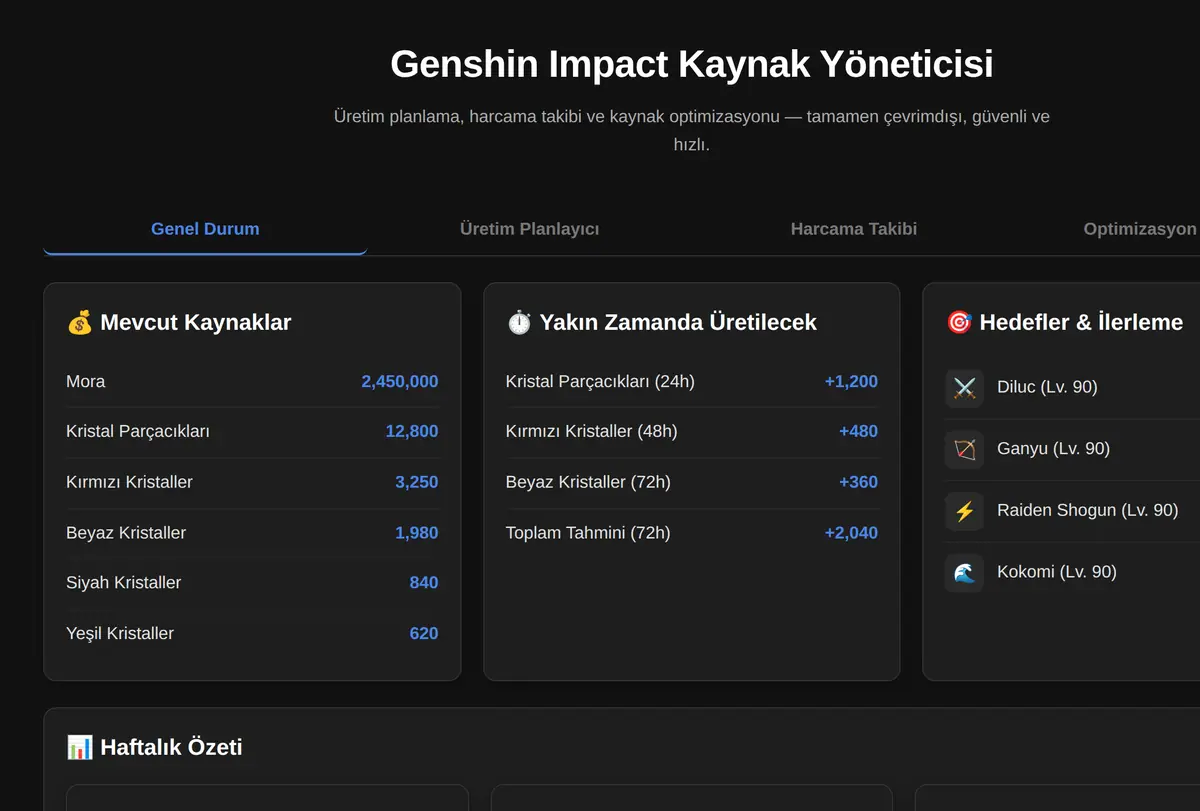The width and height of the screenshot is (1200, 811).
Task: Click the Kokomi wave icon
Action: pyautogui.click(x=964, y=573)
